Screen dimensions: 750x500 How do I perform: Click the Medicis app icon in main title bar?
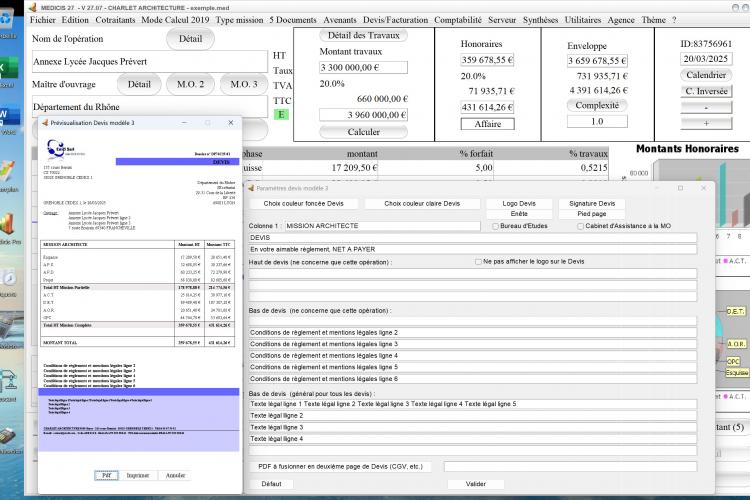point(33,7)
